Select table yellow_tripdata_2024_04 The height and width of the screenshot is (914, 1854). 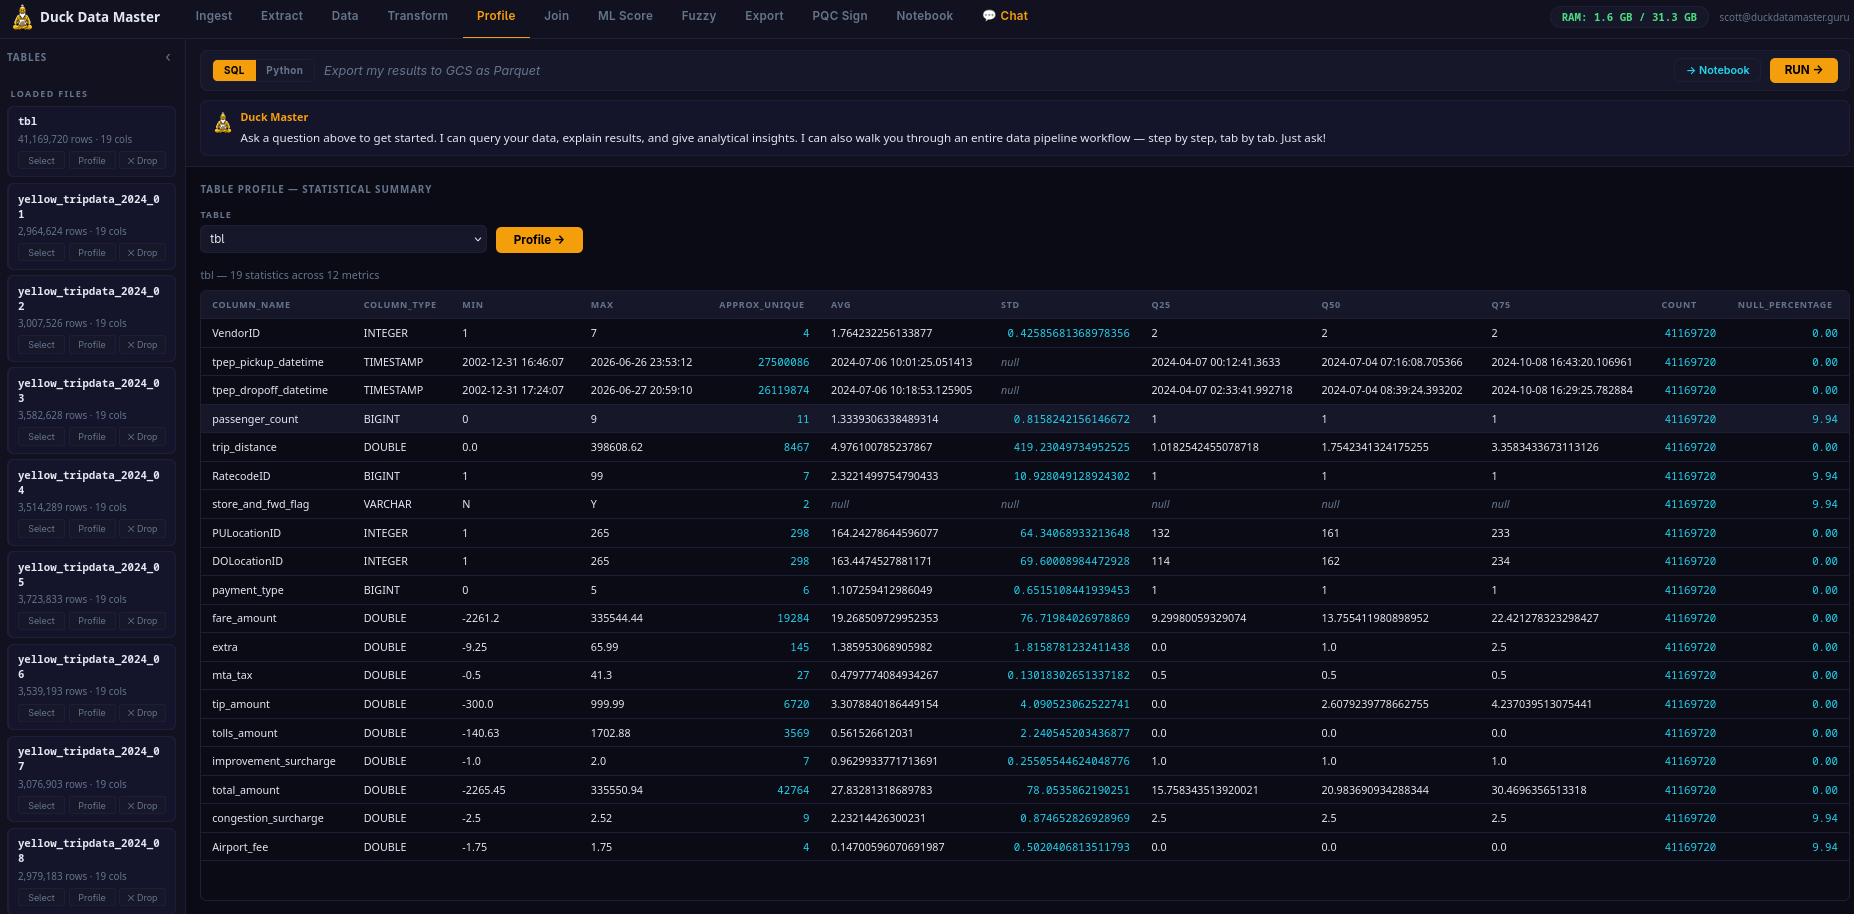coord(42,529)
